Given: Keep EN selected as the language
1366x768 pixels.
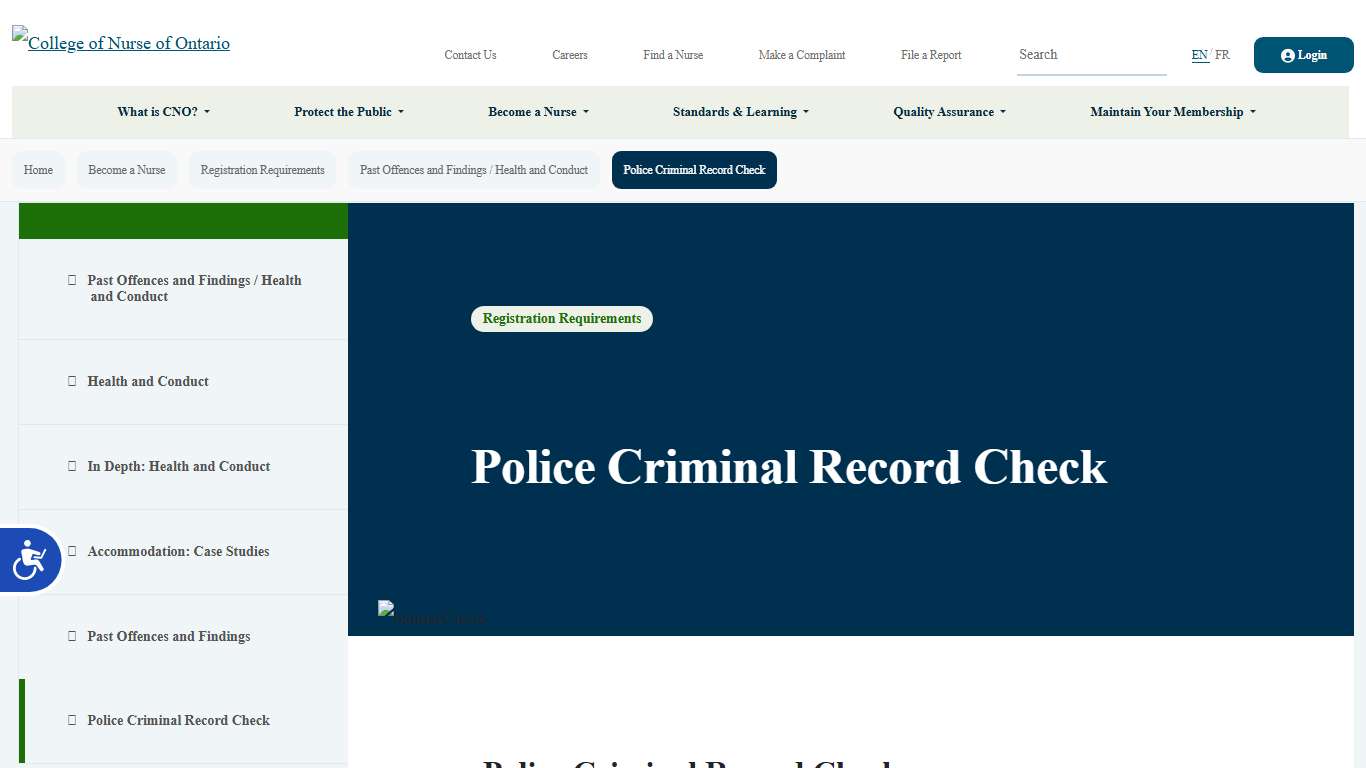Looking at the screenshot, I should click(x=1199, y=55).
